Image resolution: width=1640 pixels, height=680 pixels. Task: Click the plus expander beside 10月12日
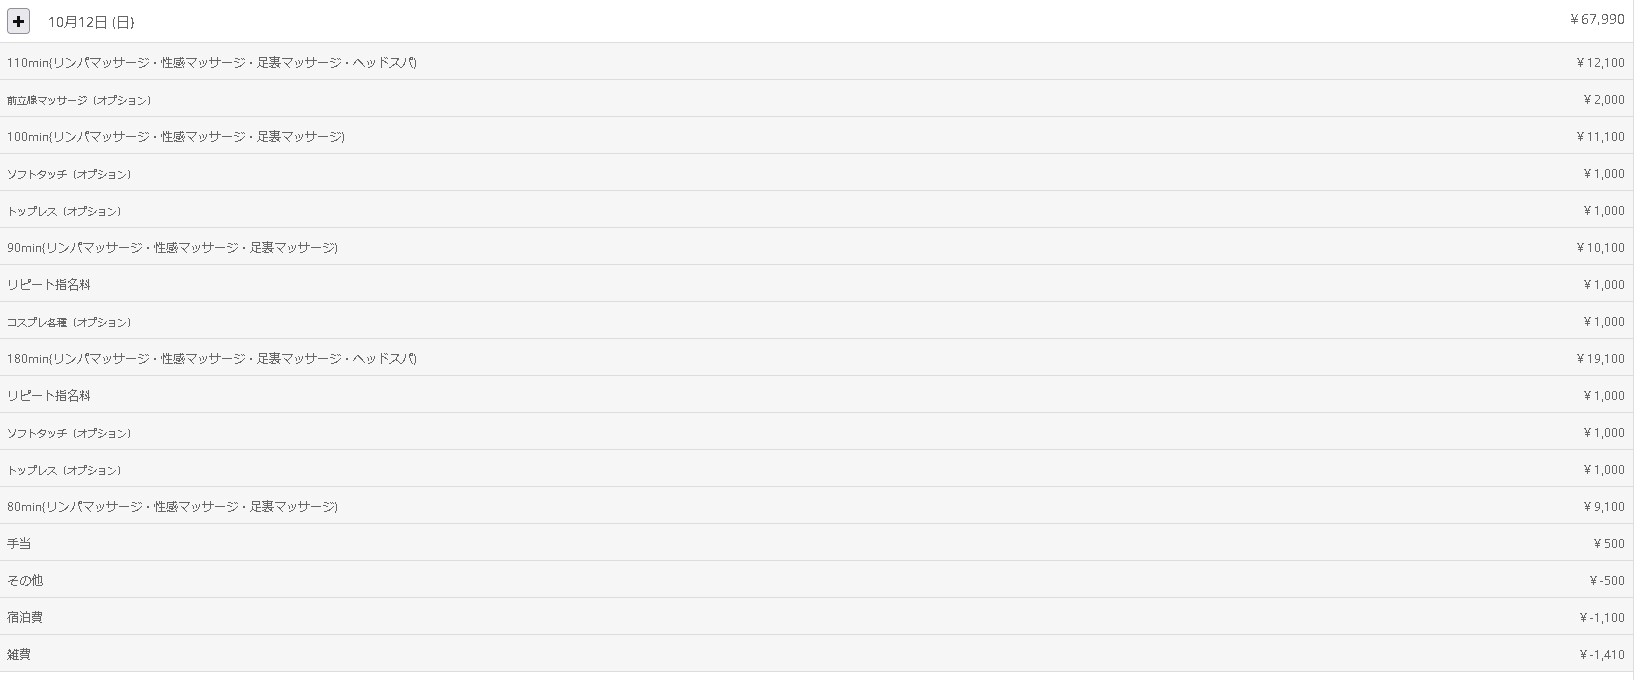(18, 21)
